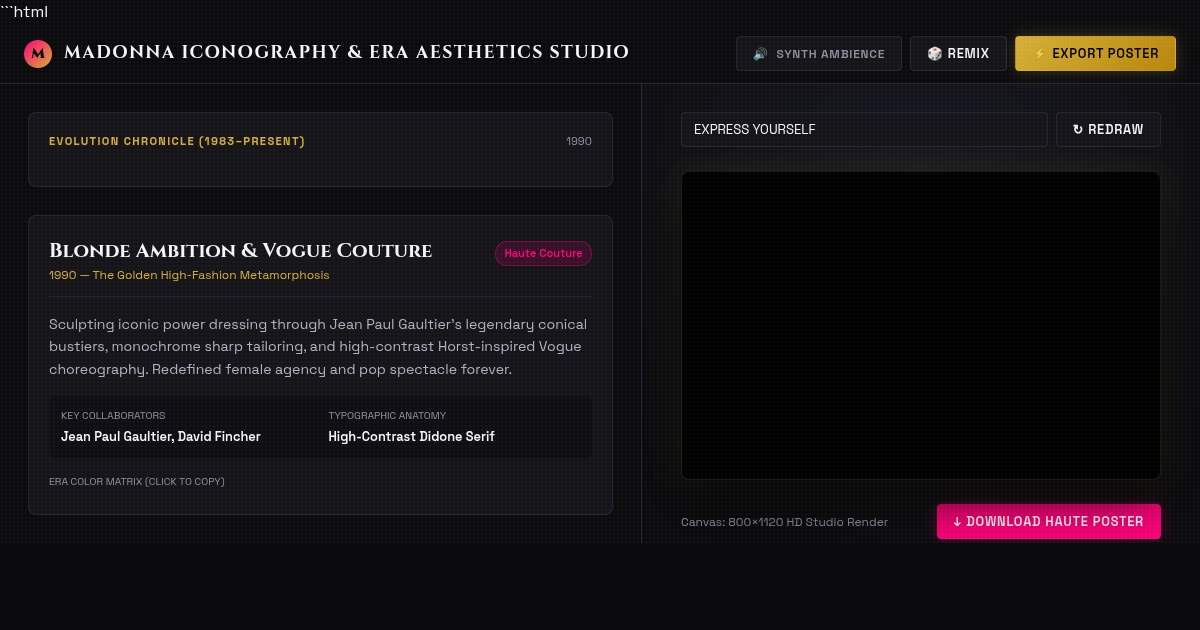
Task: Click Madonna Iconography studio title text
Action: click(x=346, y=52)
